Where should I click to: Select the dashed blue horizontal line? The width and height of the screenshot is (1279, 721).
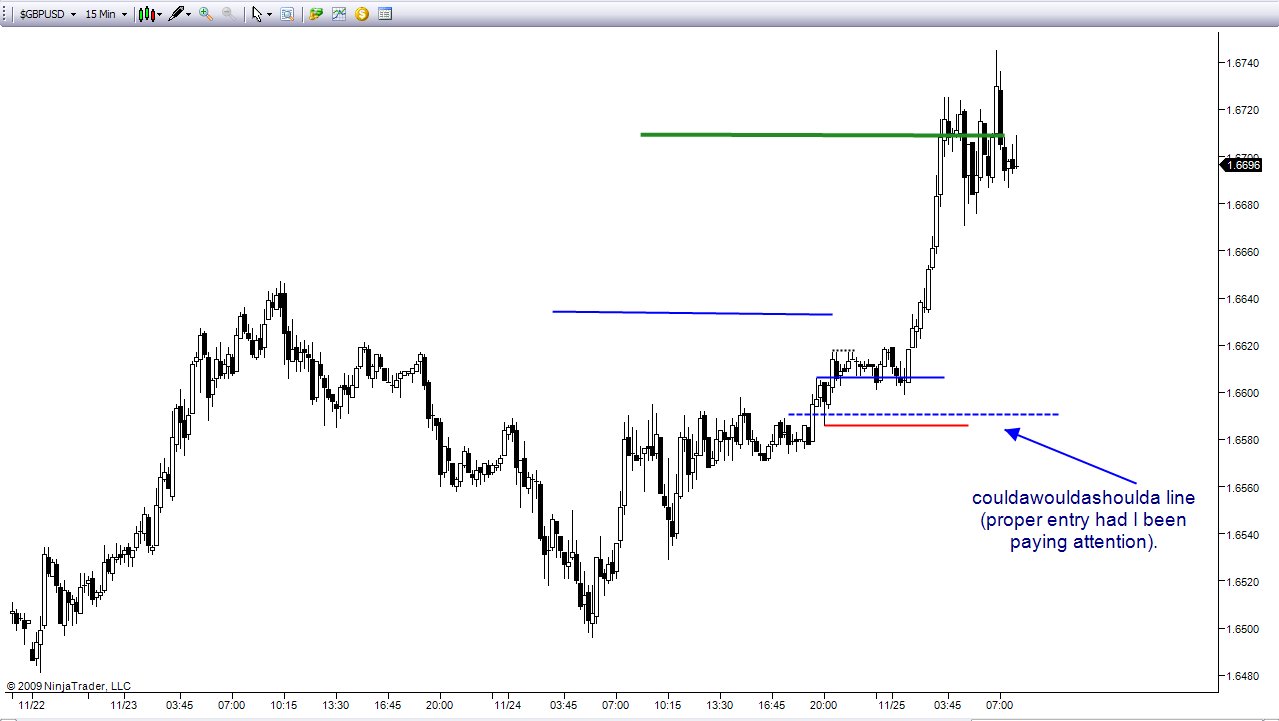pyautogui.click(x=923, y=414)
